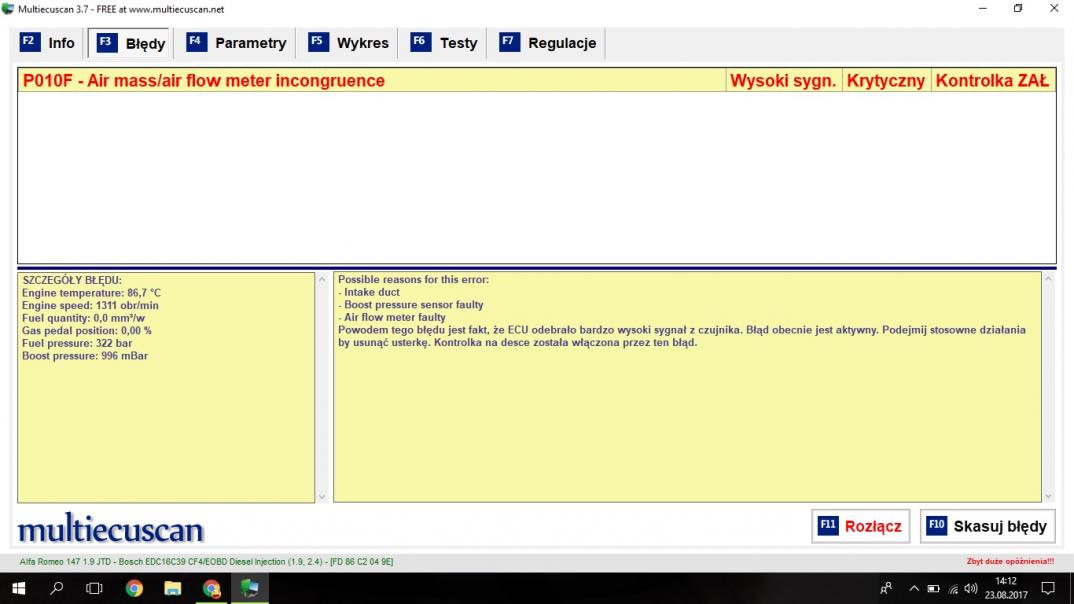The height and width of the screenshot is (604, 1074).
Task: Click the Boost pressure 996 mBar line
Action: point(84,355)
